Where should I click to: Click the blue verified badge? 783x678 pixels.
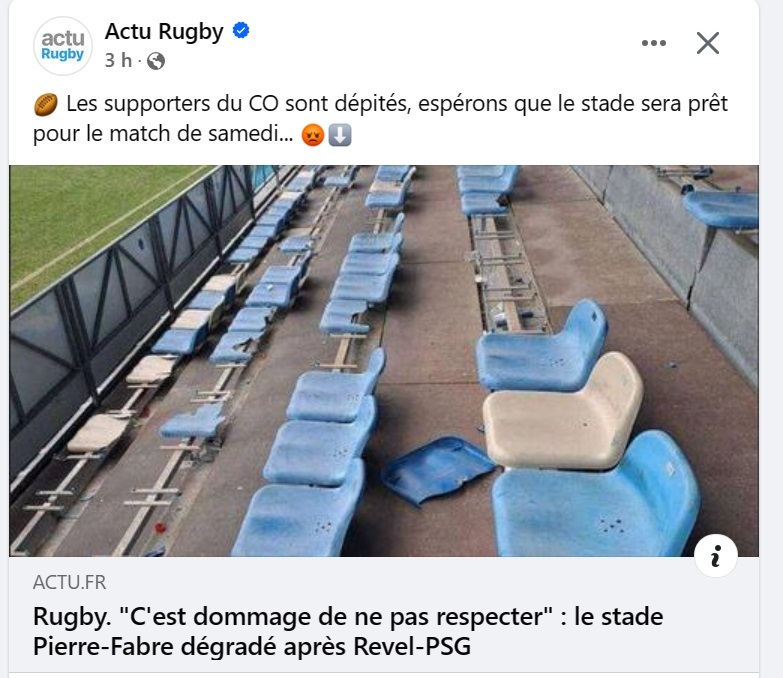coord(241,32)
